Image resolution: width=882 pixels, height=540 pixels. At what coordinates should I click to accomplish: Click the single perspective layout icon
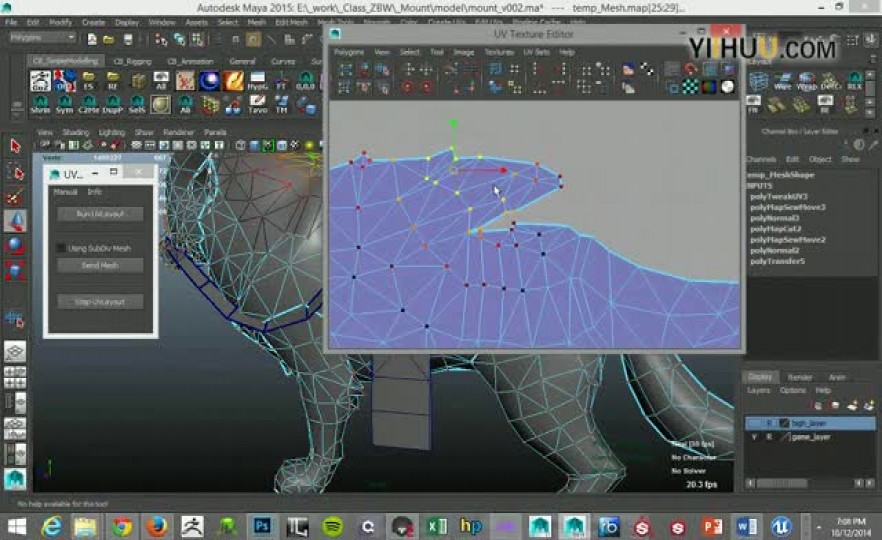pyautogui.click(x=15, y=353)
